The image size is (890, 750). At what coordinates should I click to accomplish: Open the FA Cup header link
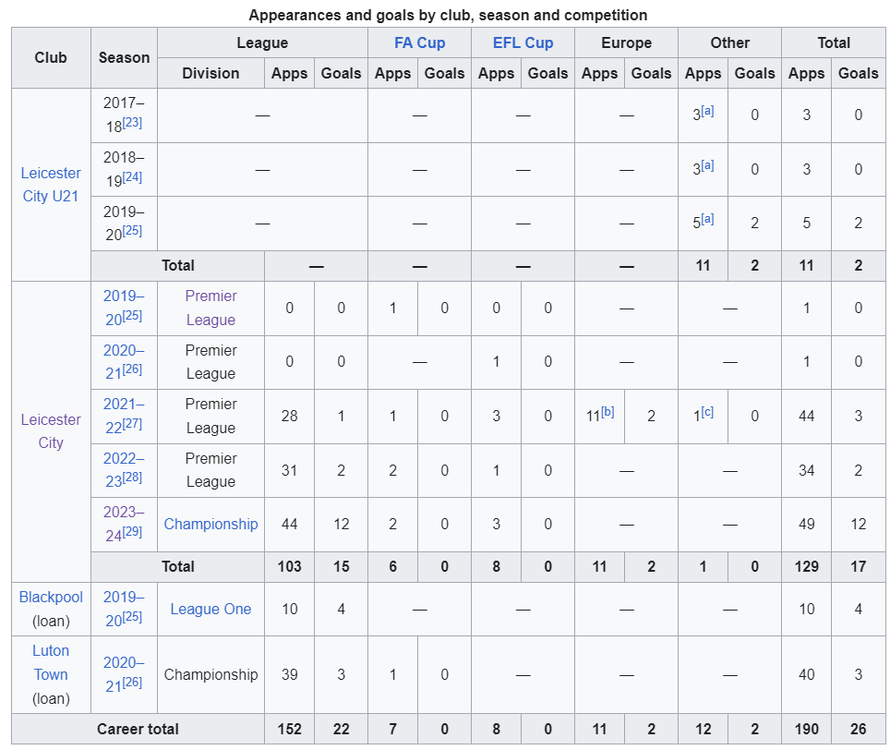coord(419,43)
